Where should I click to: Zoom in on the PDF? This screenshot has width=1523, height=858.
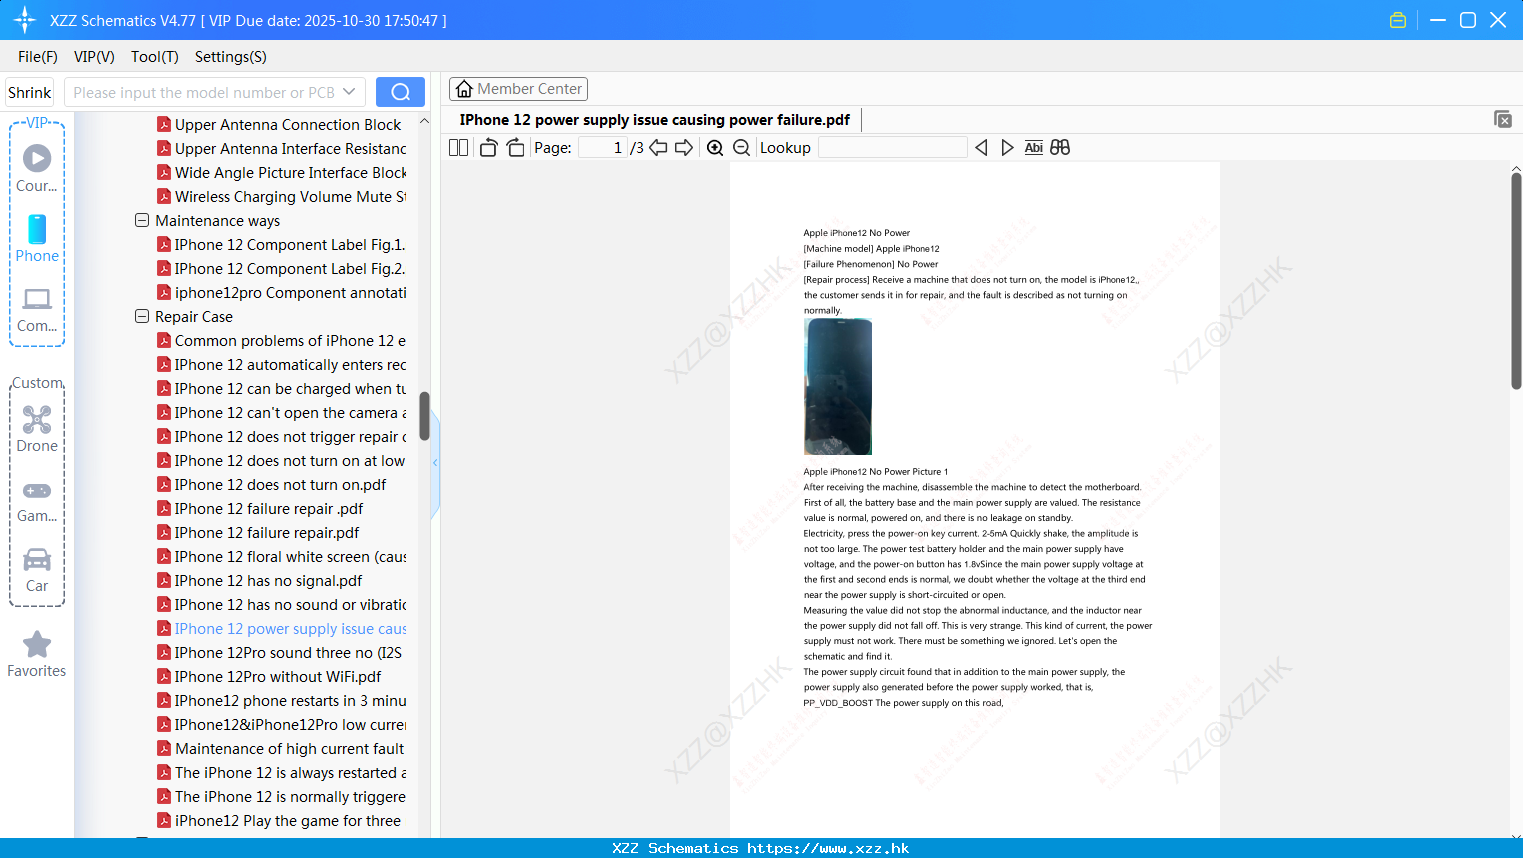[715, 148]
